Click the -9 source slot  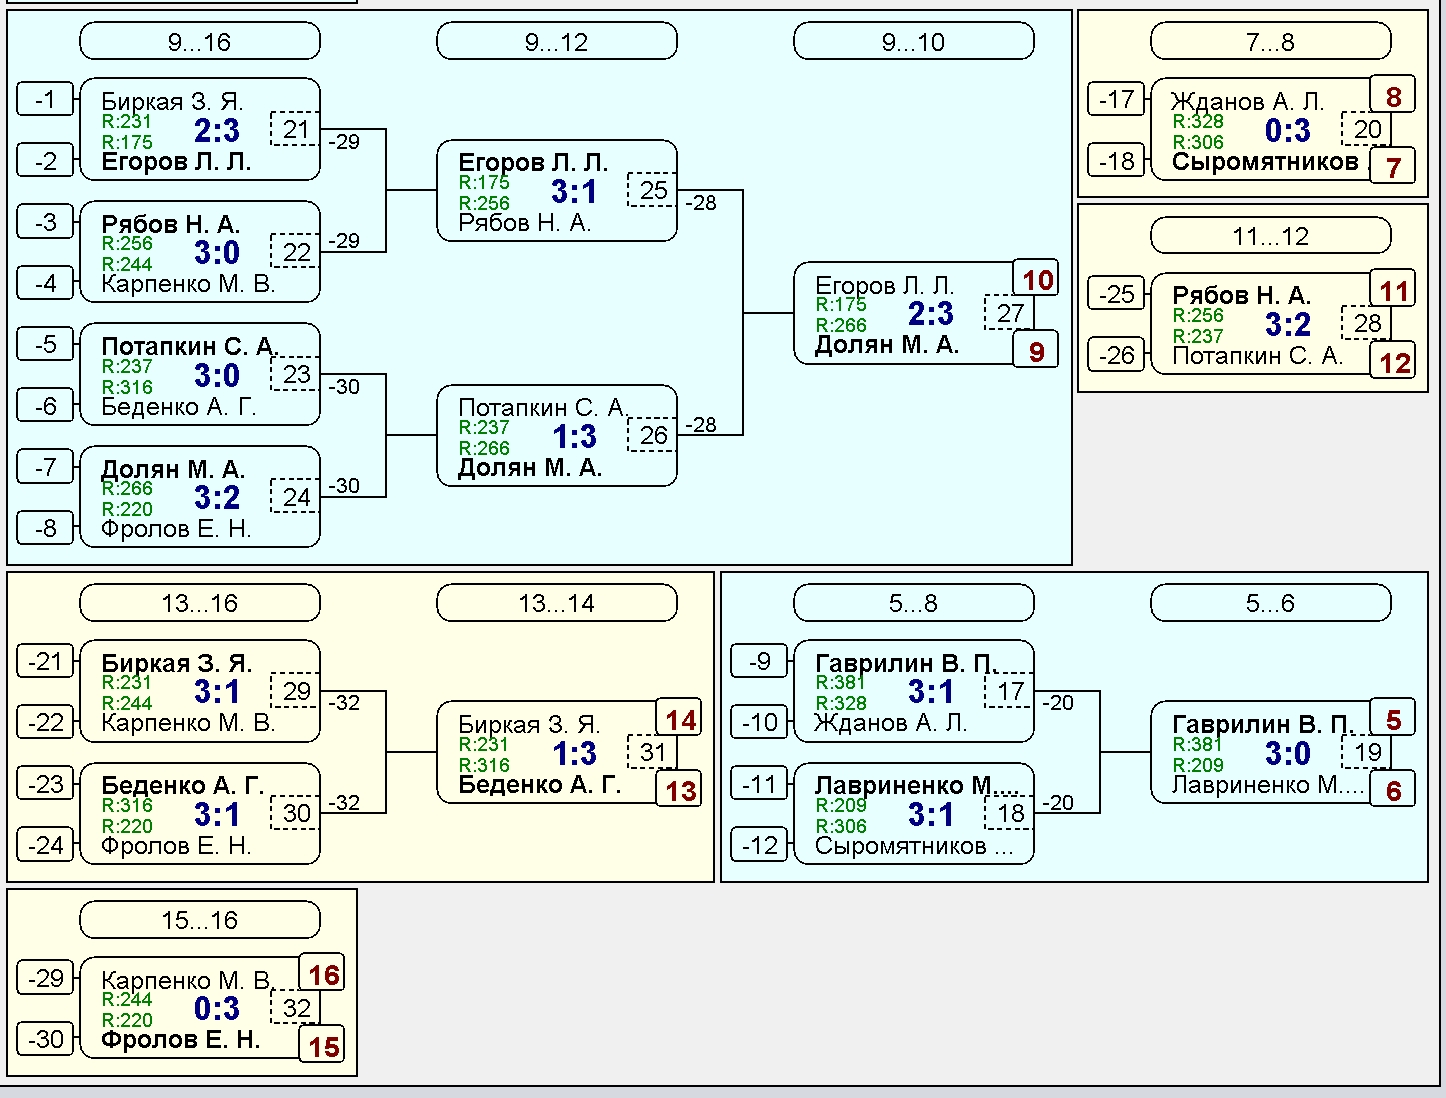760,661
